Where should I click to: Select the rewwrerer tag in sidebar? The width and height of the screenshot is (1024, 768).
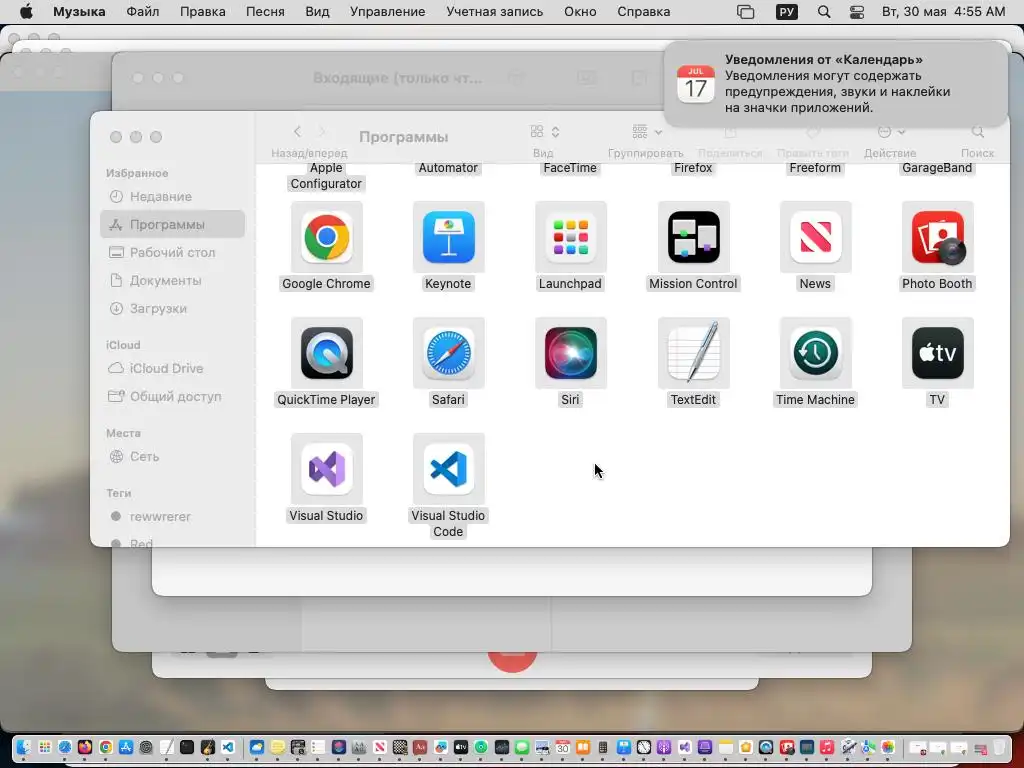pos(172,517)
